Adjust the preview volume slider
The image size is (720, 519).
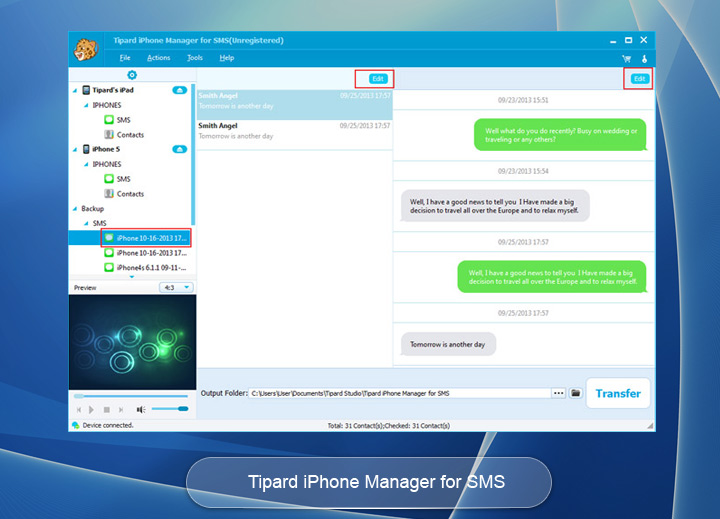point(170,409)
